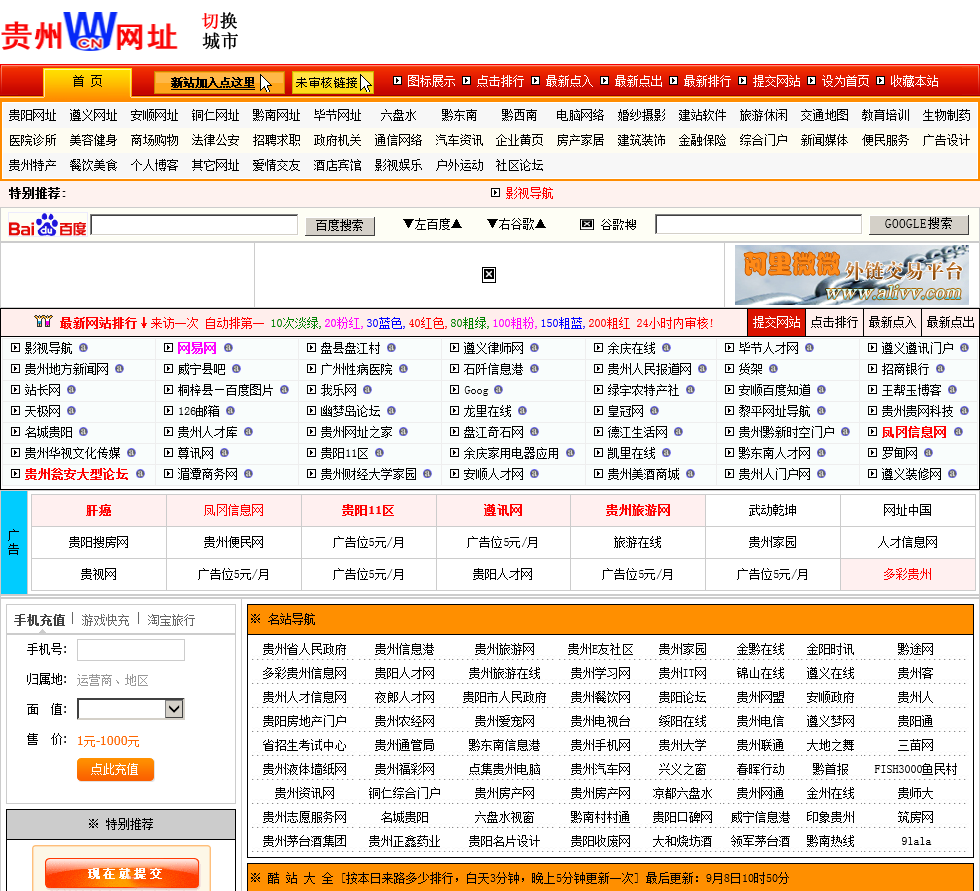
Task: Open the 生物制药 category link
Action: 946,115
